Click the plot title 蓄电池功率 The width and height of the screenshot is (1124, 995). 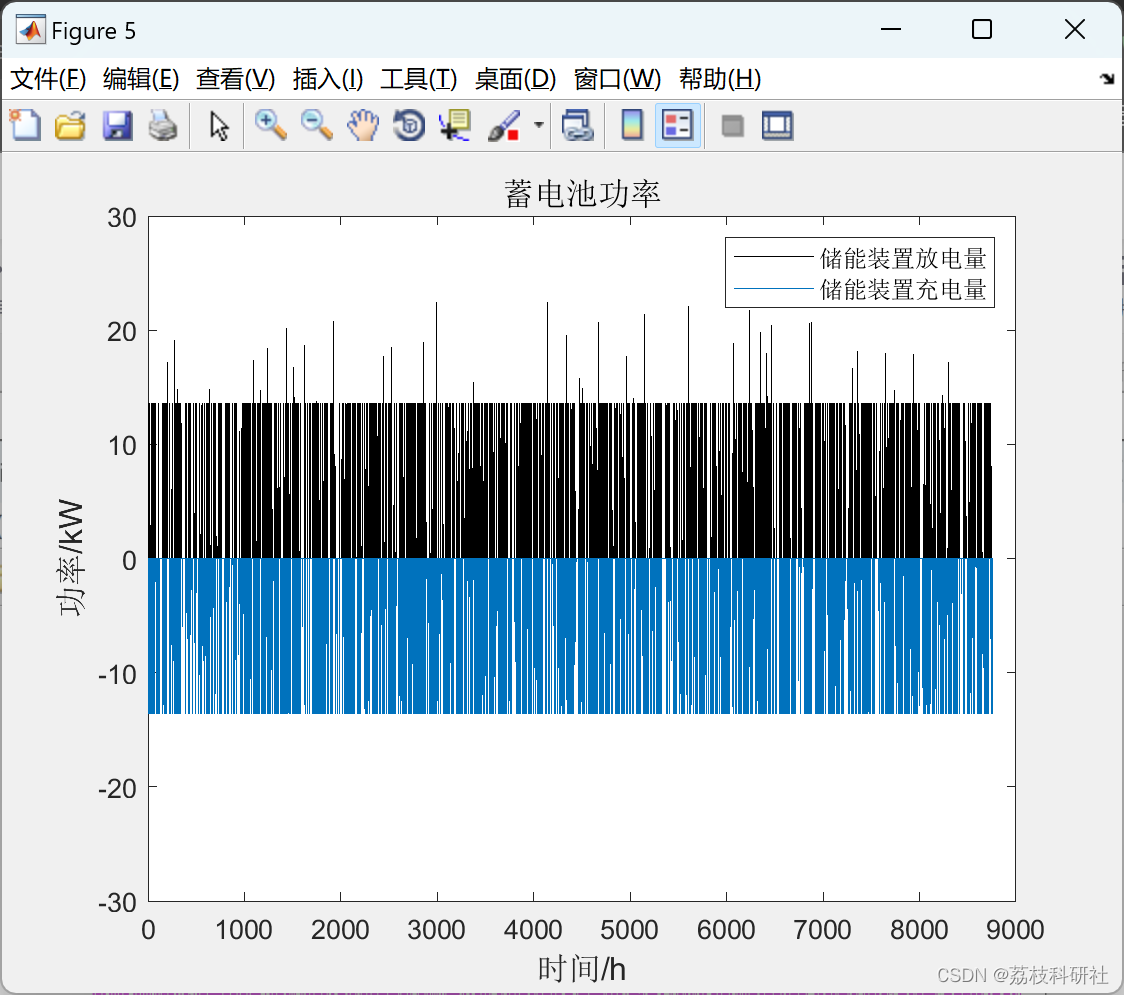tap(582, 194)
